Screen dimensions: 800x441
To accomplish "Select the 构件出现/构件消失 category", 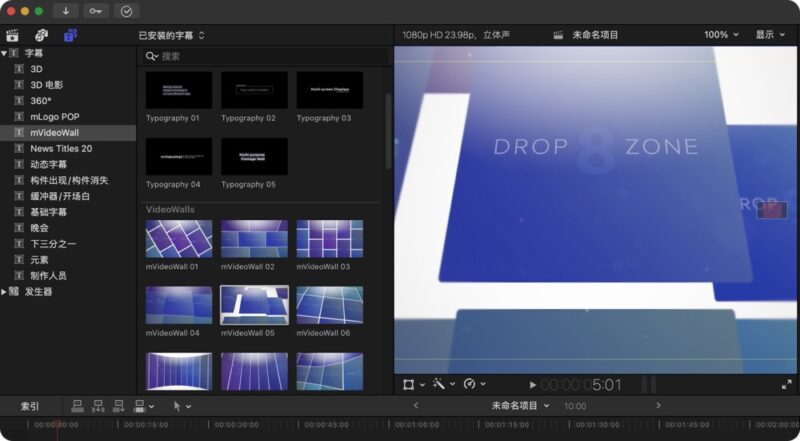I will (68, 180).
